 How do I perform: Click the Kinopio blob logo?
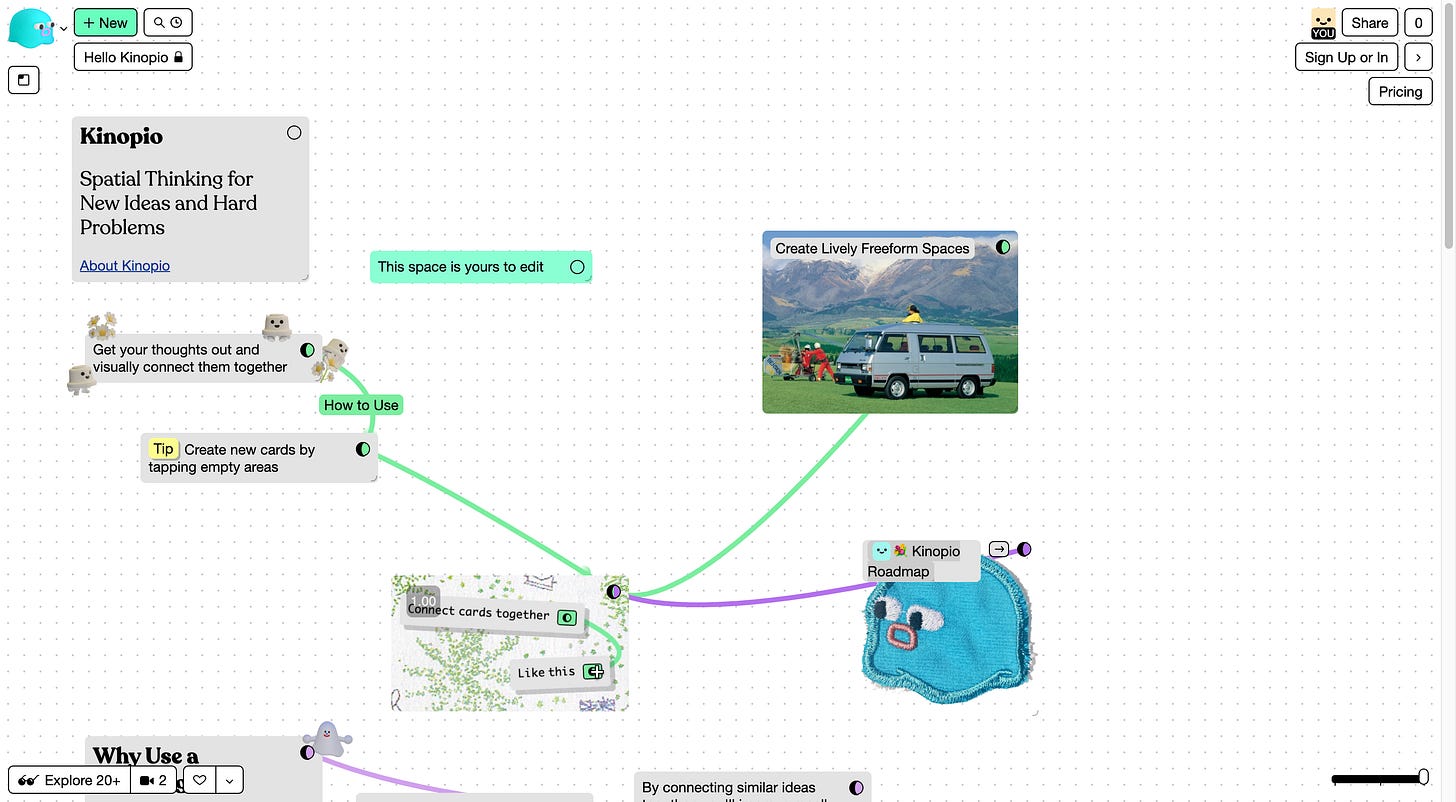[x=32, y=27]
